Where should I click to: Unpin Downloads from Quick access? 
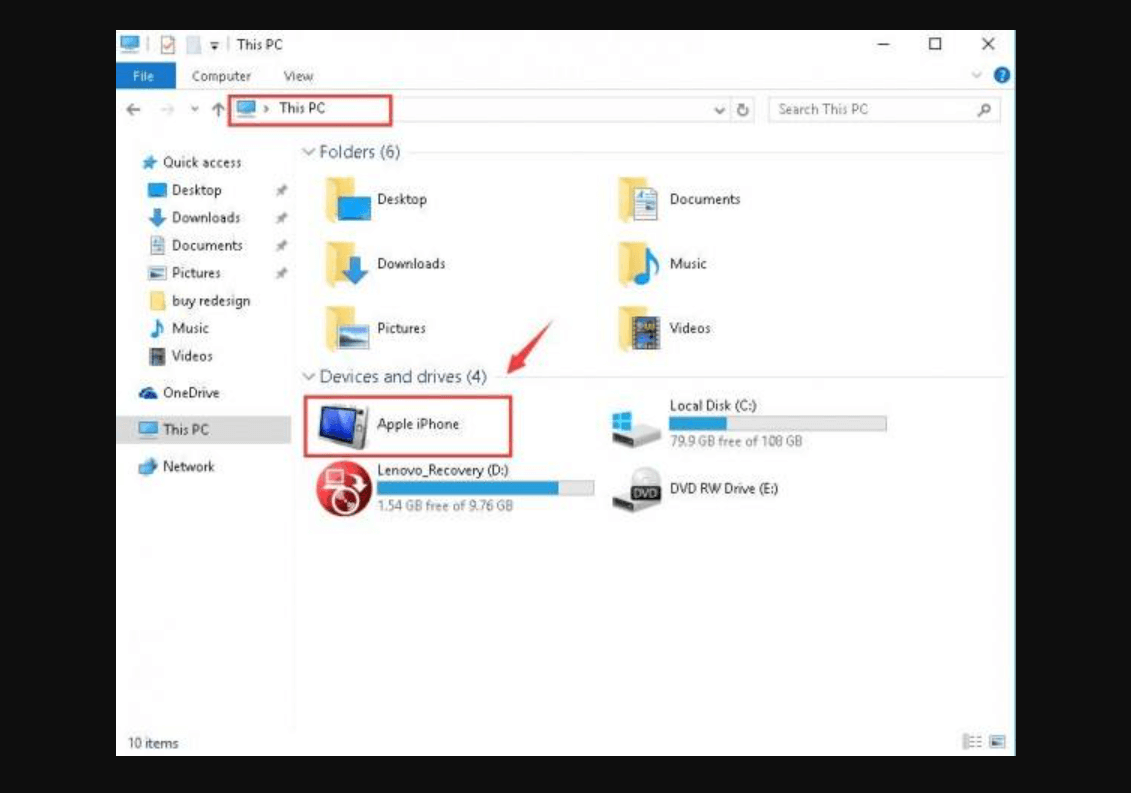click(x=281, y=218)
